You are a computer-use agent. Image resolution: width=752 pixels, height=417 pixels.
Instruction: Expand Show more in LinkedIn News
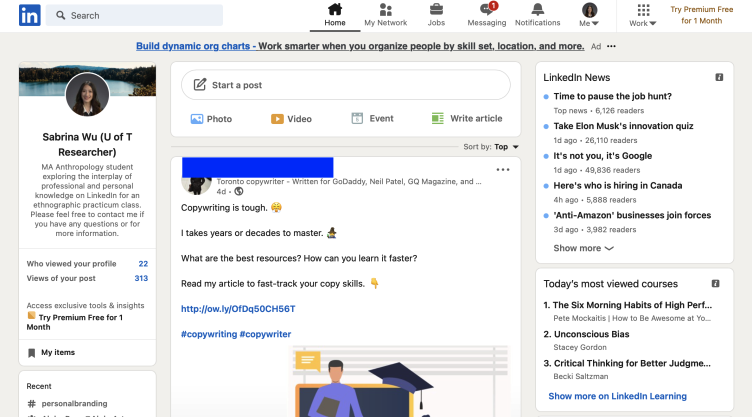tap(583, 248)
